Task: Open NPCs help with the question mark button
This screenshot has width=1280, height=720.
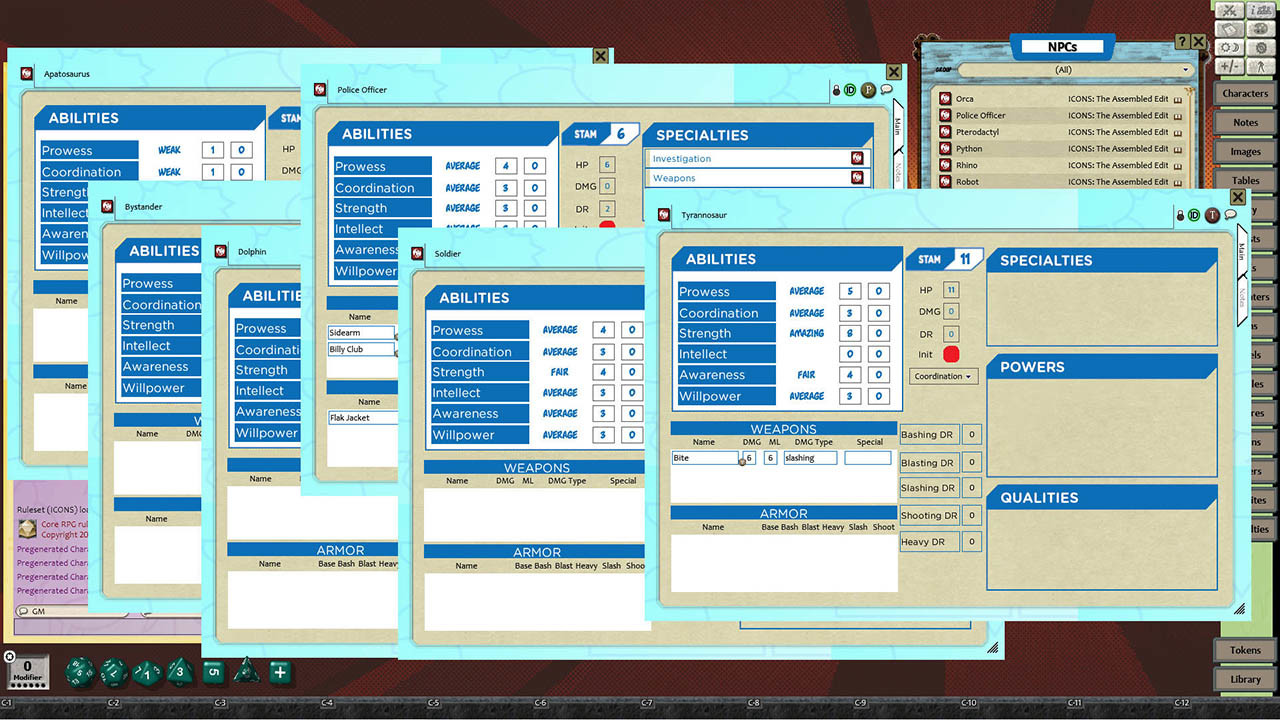Action: click(1185, 41)
